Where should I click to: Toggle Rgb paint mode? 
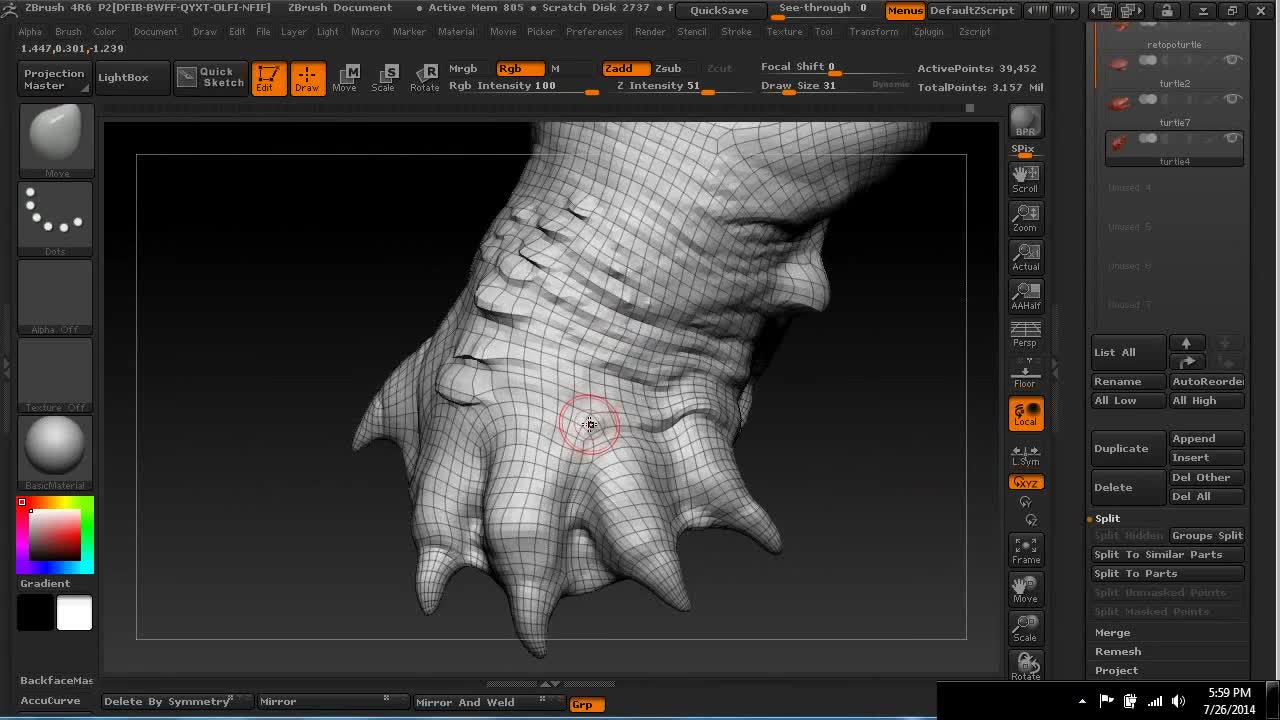520,68
